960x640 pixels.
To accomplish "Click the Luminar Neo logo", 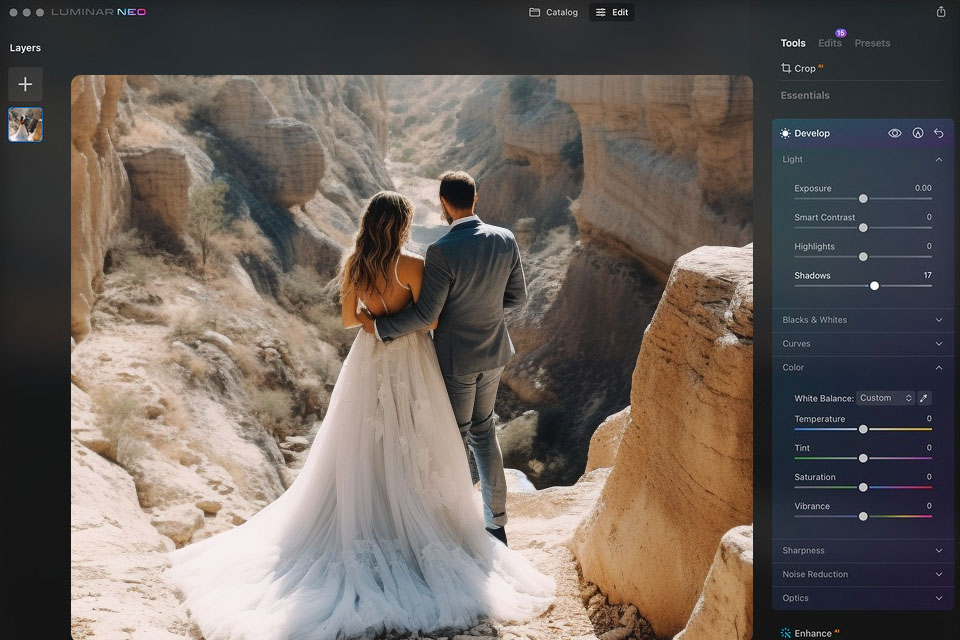I will pos(99,12).
